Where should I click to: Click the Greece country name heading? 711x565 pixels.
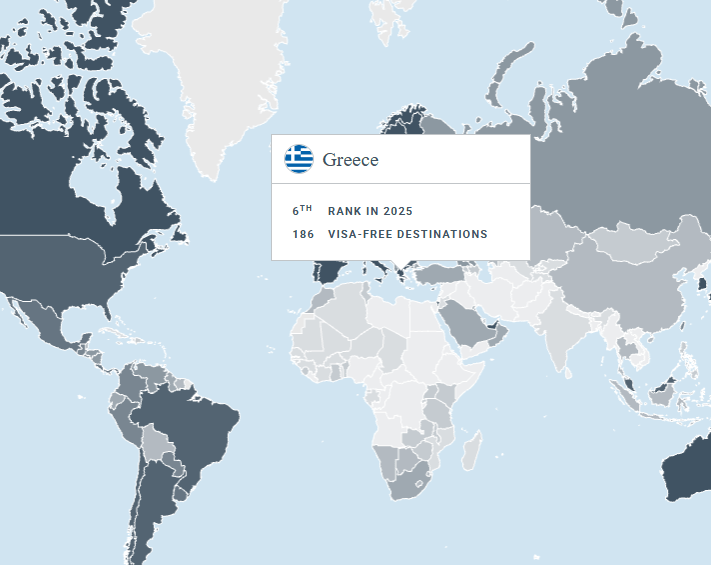click(x=350, y=160)
